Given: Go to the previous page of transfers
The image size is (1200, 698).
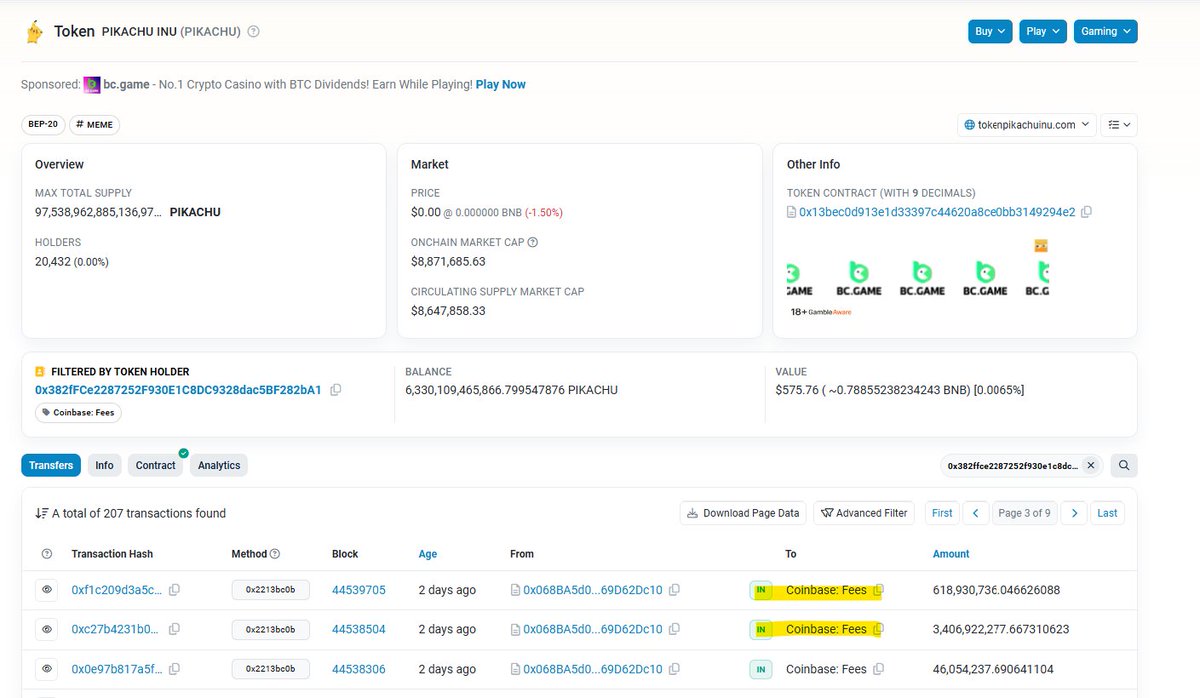Looking at the screenshot, I should pyautogui.click(x=976, y=513).
